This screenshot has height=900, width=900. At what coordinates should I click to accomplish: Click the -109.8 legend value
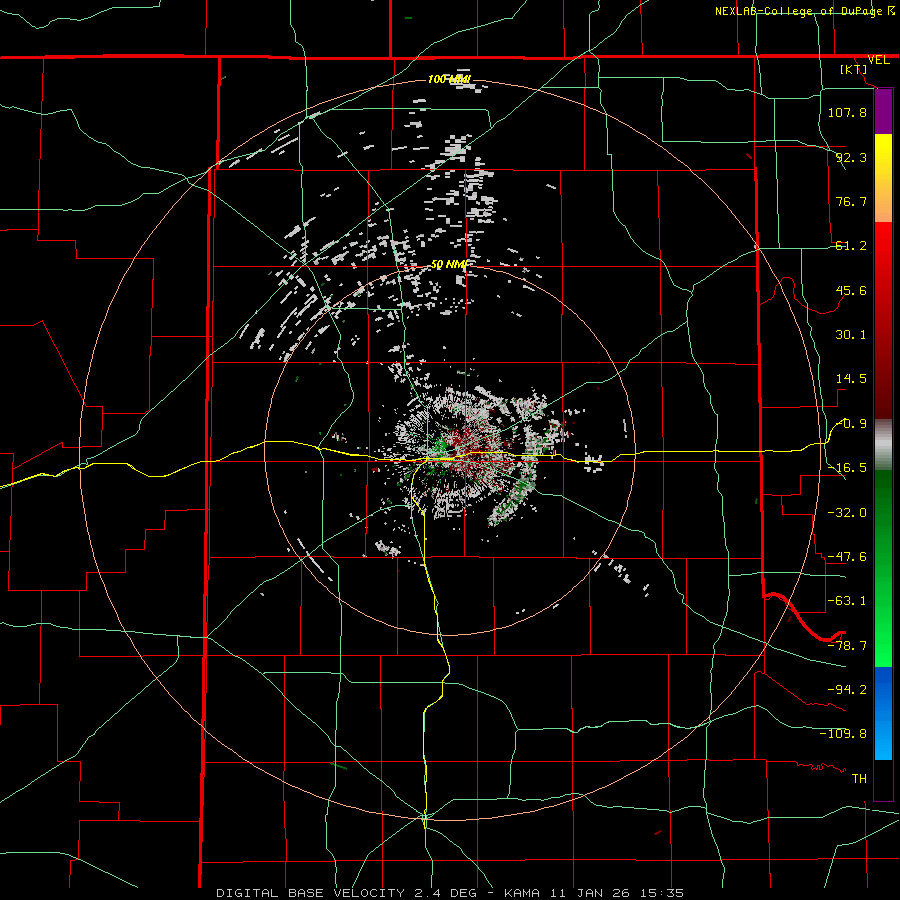tap(843, 734)
